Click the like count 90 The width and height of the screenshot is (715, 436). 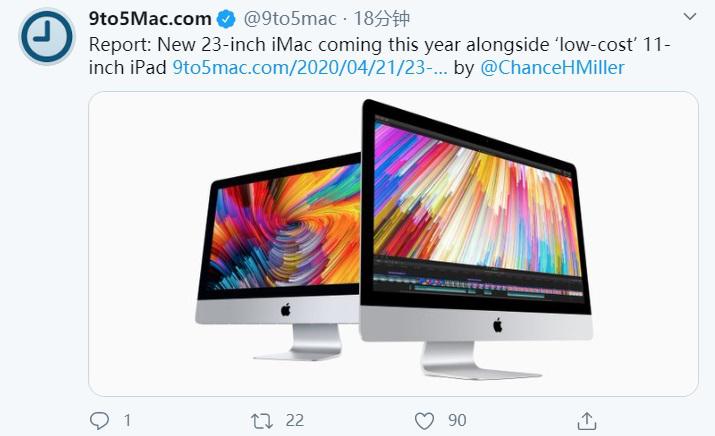pyautogui.click(x=457, y=420)
